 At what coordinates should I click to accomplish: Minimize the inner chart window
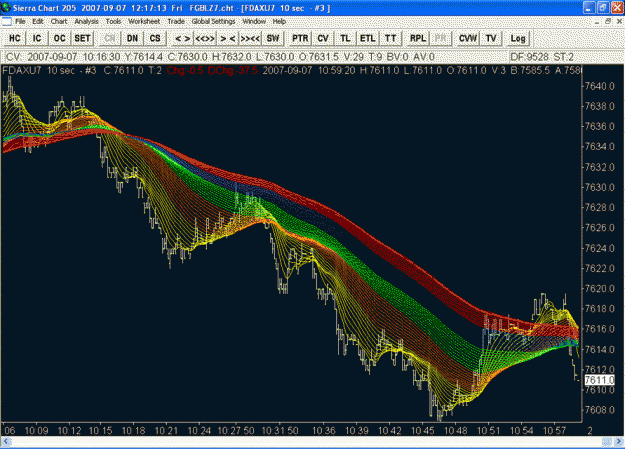coord(597,22)
